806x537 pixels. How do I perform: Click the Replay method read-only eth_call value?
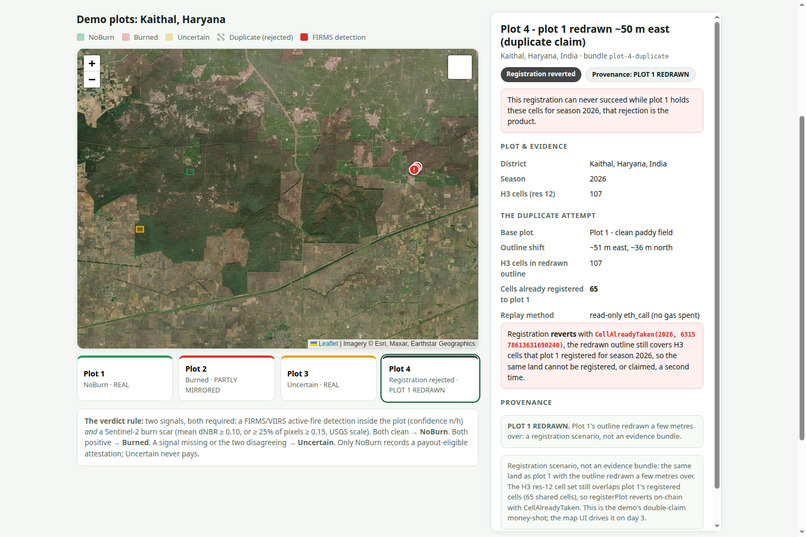[x=645, y=315]
